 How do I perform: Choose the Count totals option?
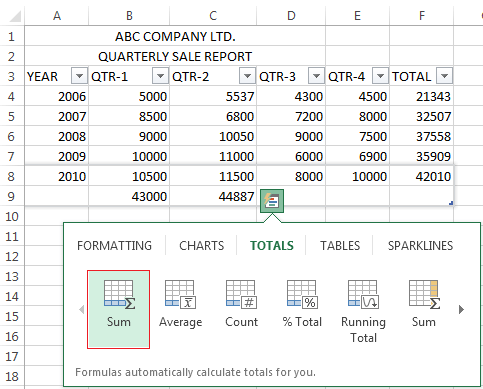241,304
